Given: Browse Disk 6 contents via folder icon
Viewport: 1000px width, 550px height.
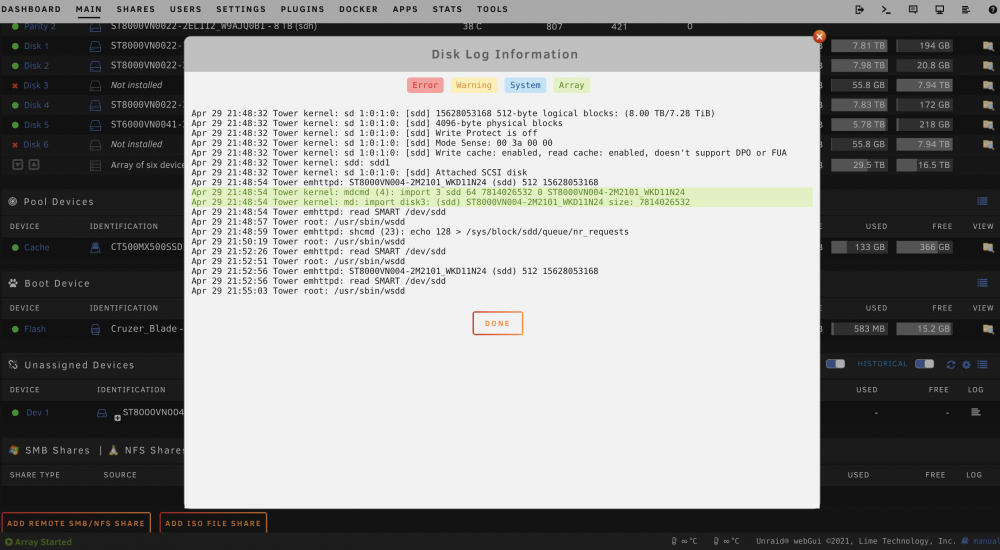Looking at the screenshot, I should coord(988,145).
